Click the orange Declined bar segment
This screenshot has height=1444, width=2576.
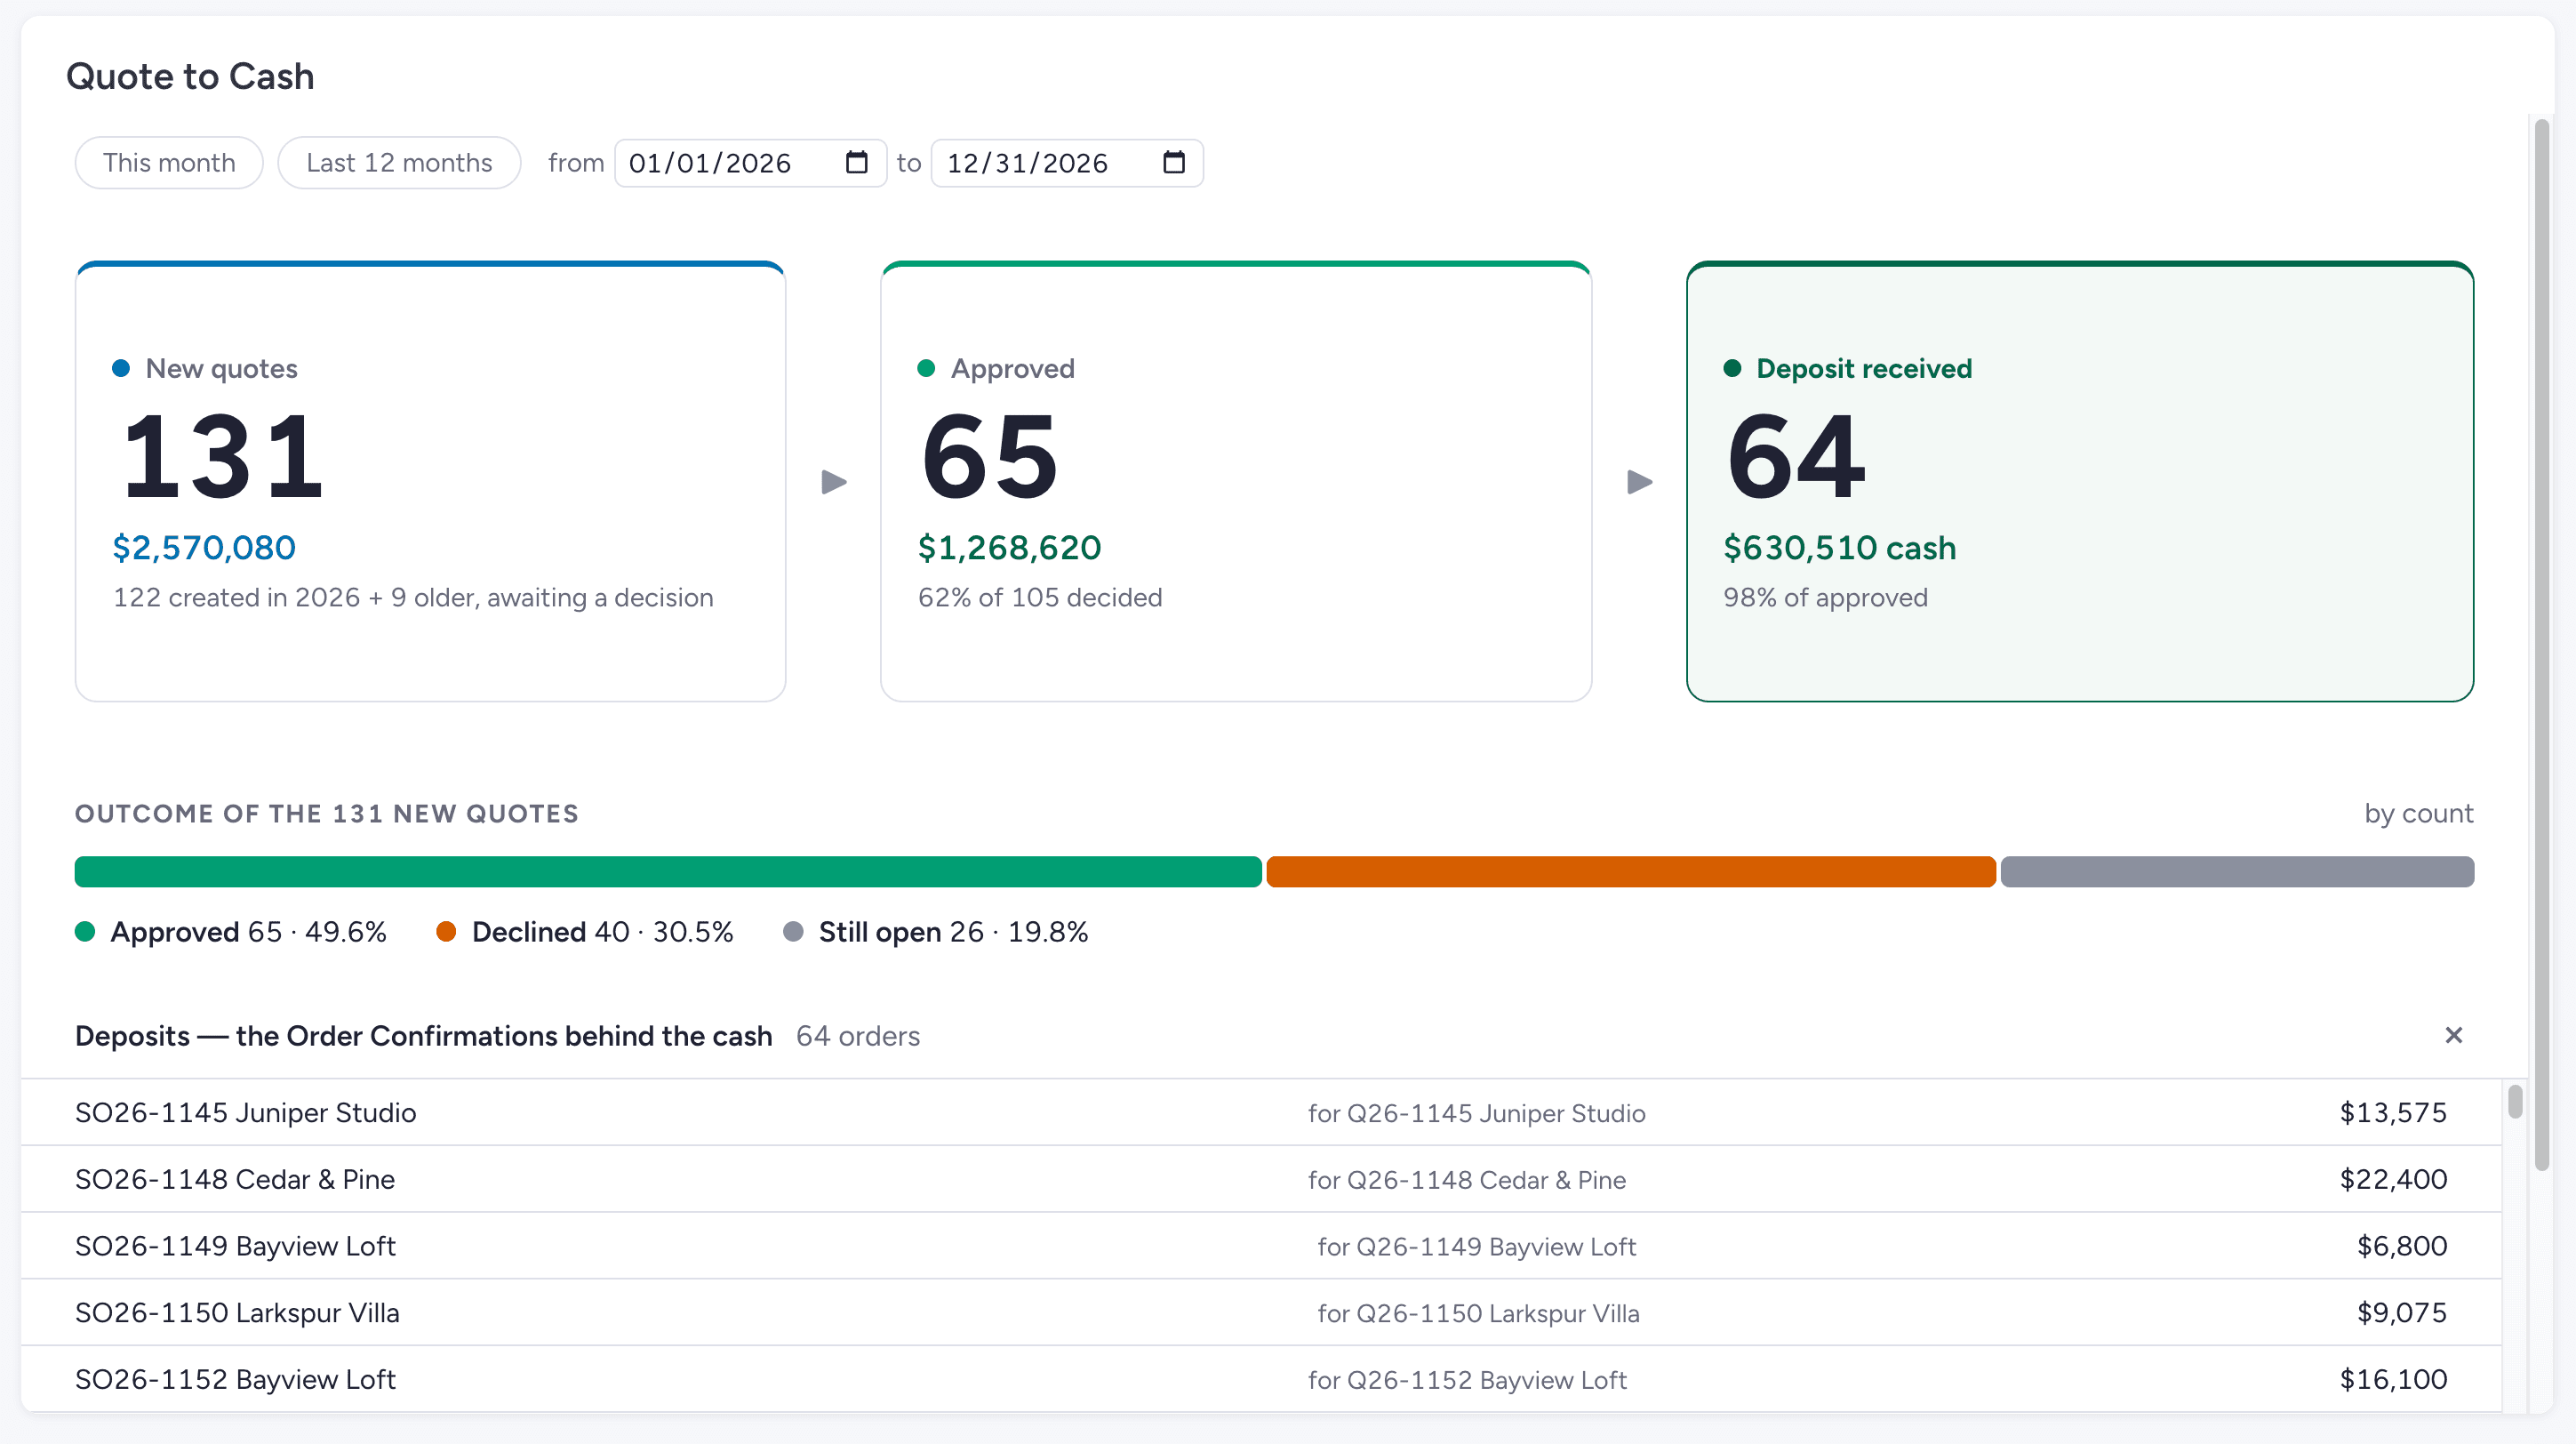[1631, 871]
